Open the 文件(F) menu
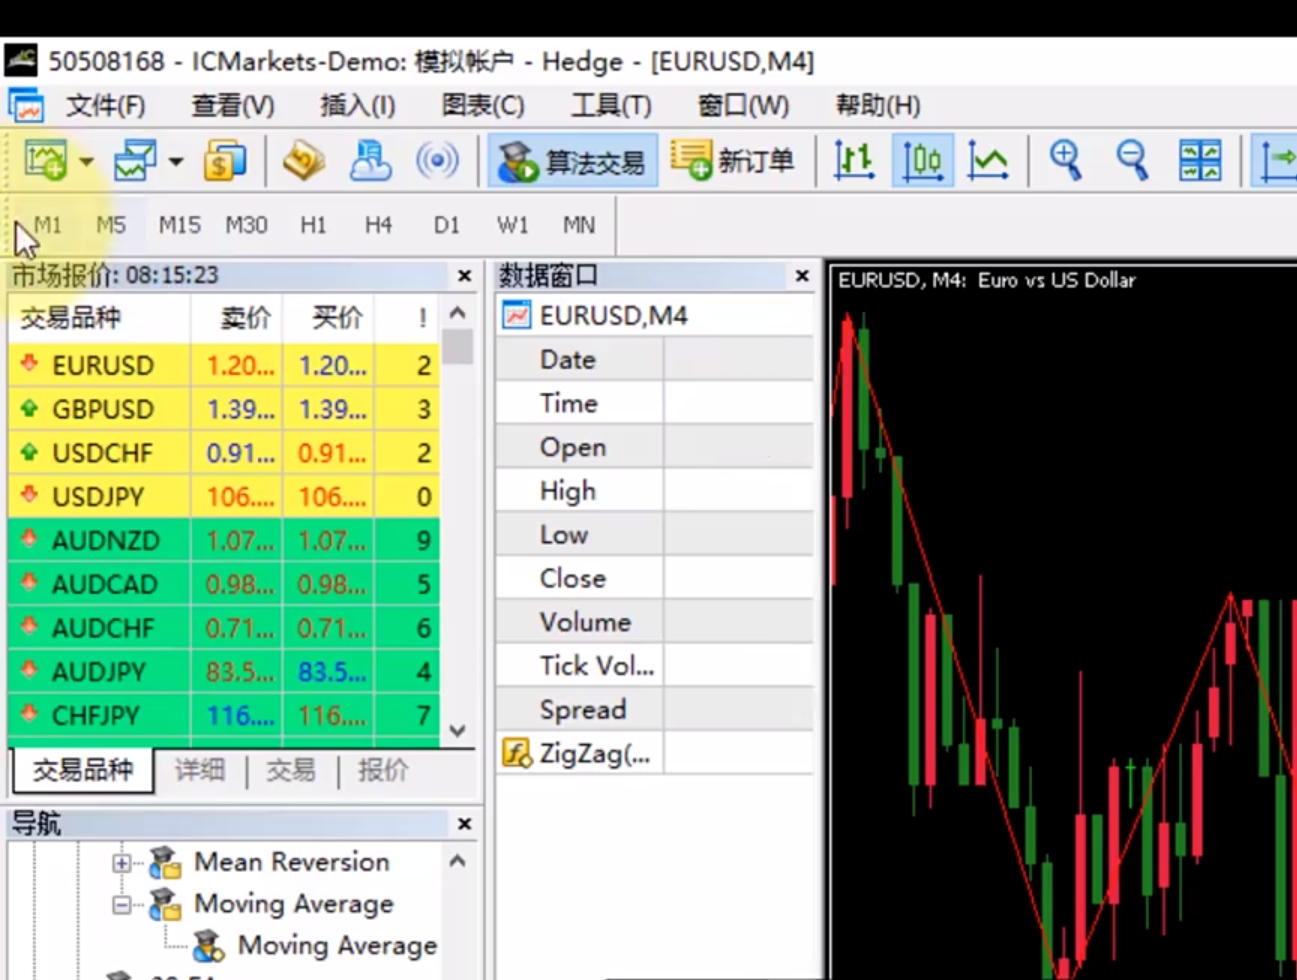 pyautogui.click(x=105, y=106)
